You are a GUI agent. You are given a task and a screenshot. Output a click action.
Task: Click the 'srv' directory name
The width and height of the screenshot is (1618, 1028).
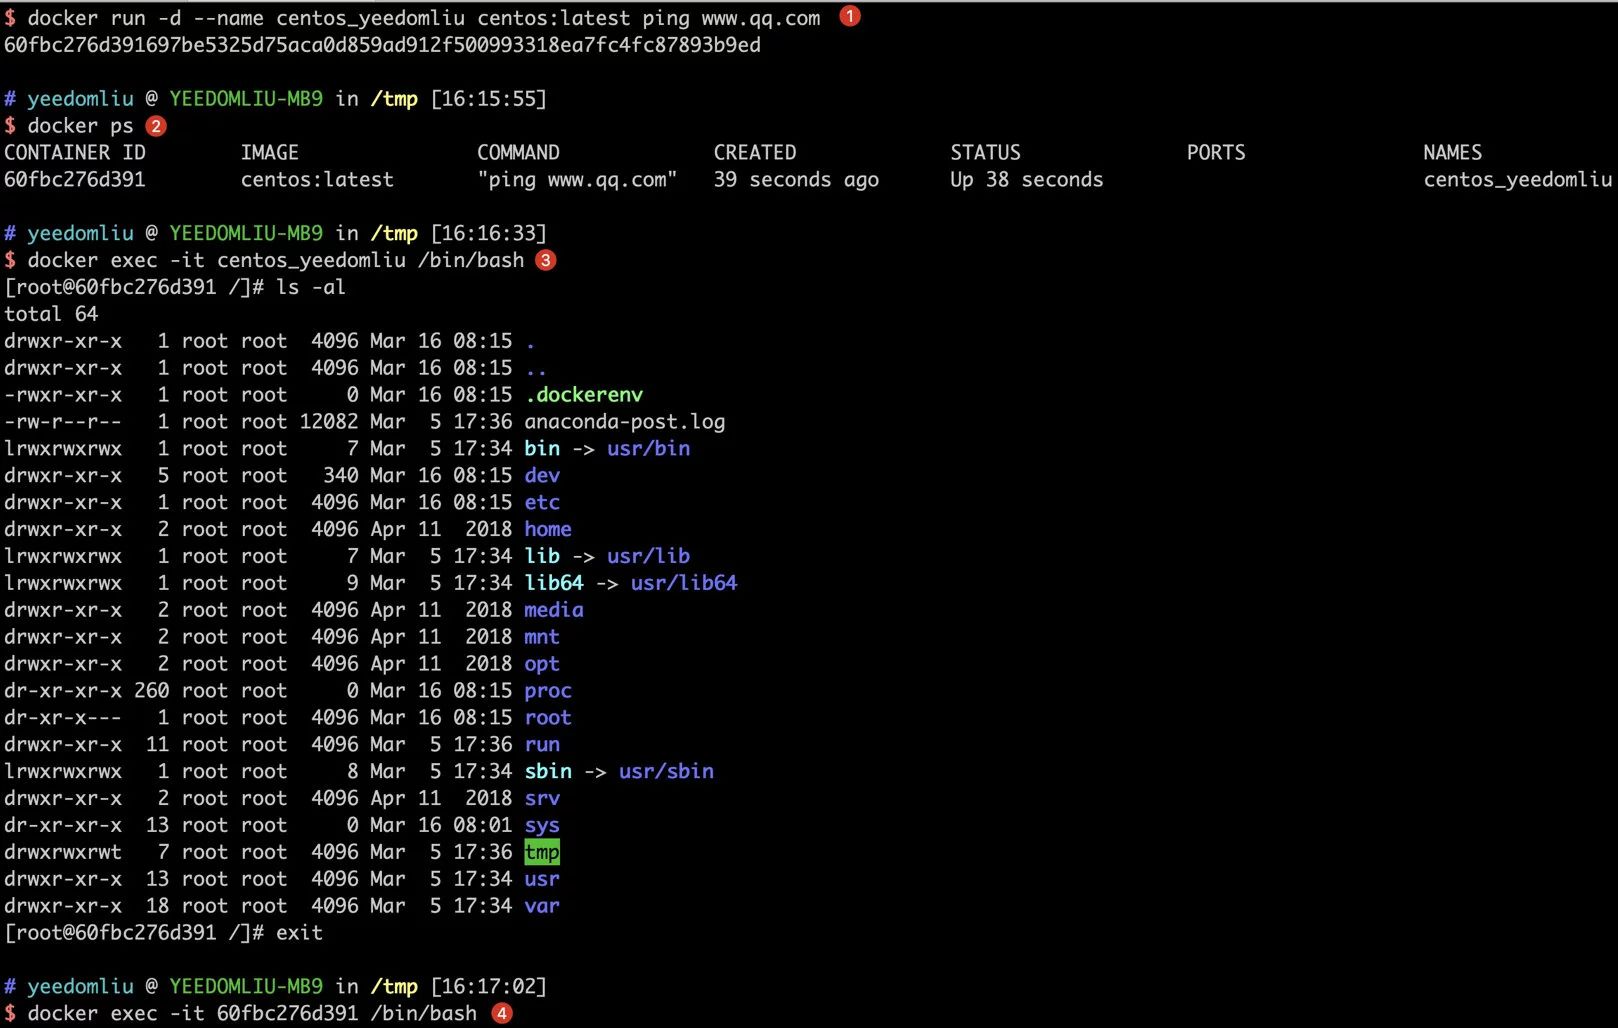[x=542, y=799]
